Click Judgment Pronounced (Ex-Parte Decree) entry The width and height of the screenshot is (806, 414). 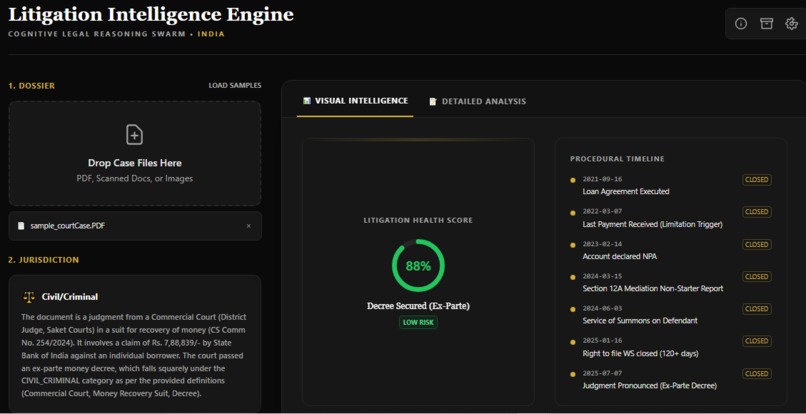649,386
